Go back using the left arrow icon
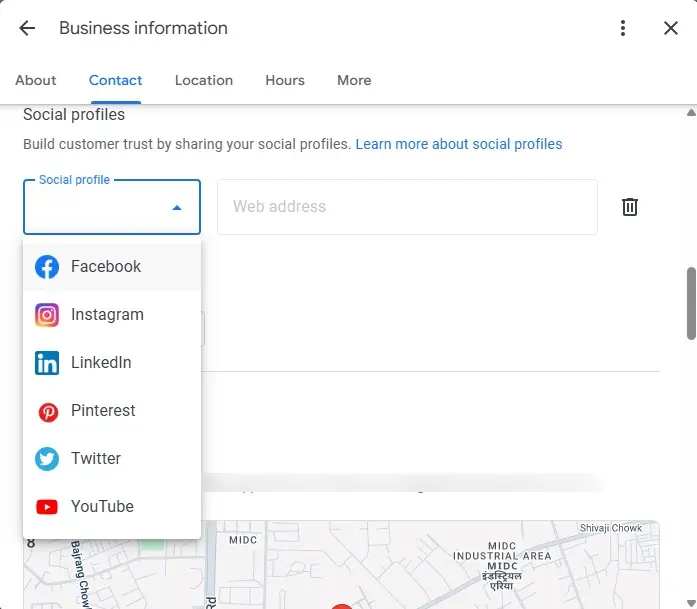Viewport: 697px width, 609px height. 27,28
